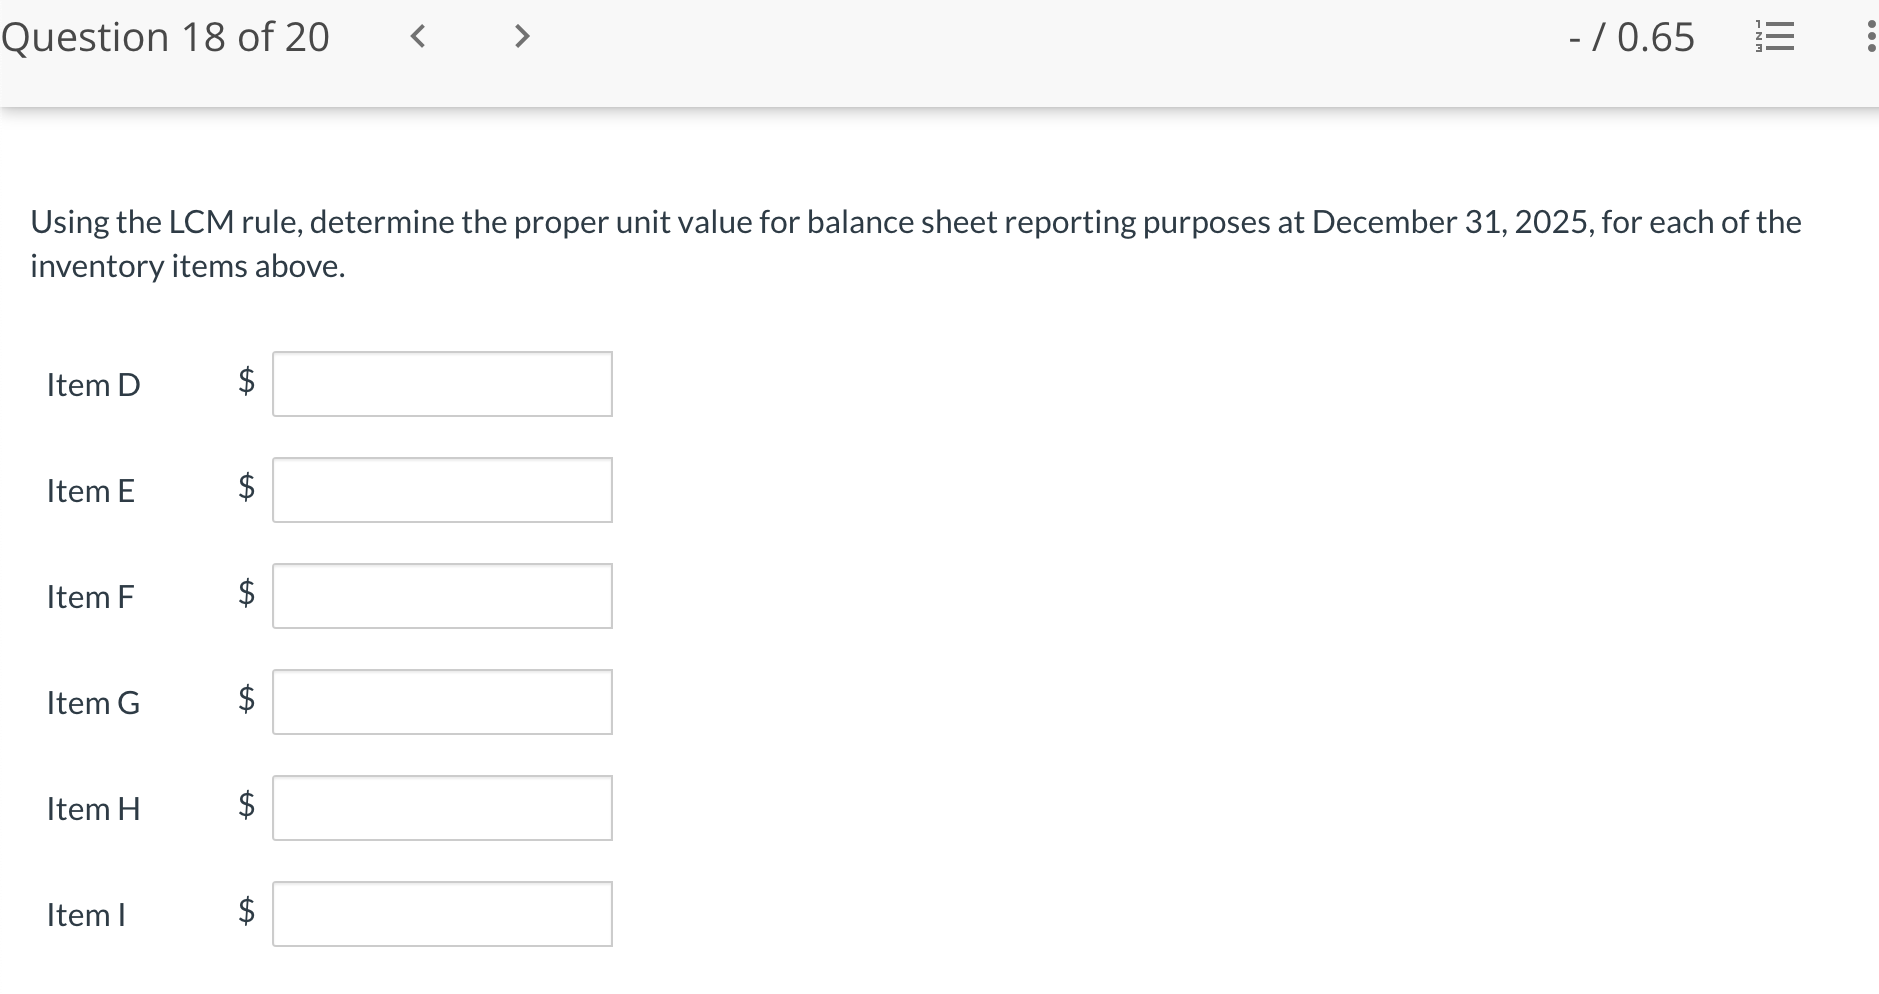Viewport: 1879px width, 994px height.
Task: Click inside the Item D answer field
Action: coord(442,384)
